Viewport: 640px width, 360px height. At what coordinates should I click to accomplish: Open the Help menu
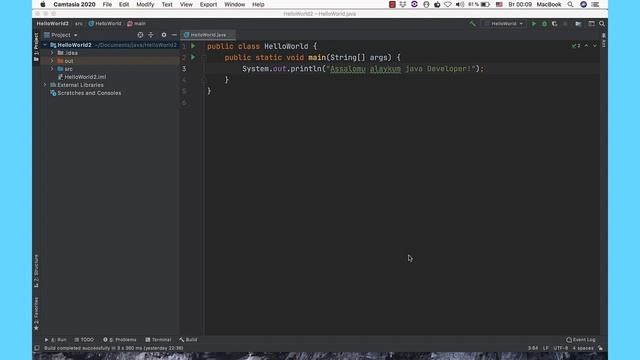coord(258,4)
